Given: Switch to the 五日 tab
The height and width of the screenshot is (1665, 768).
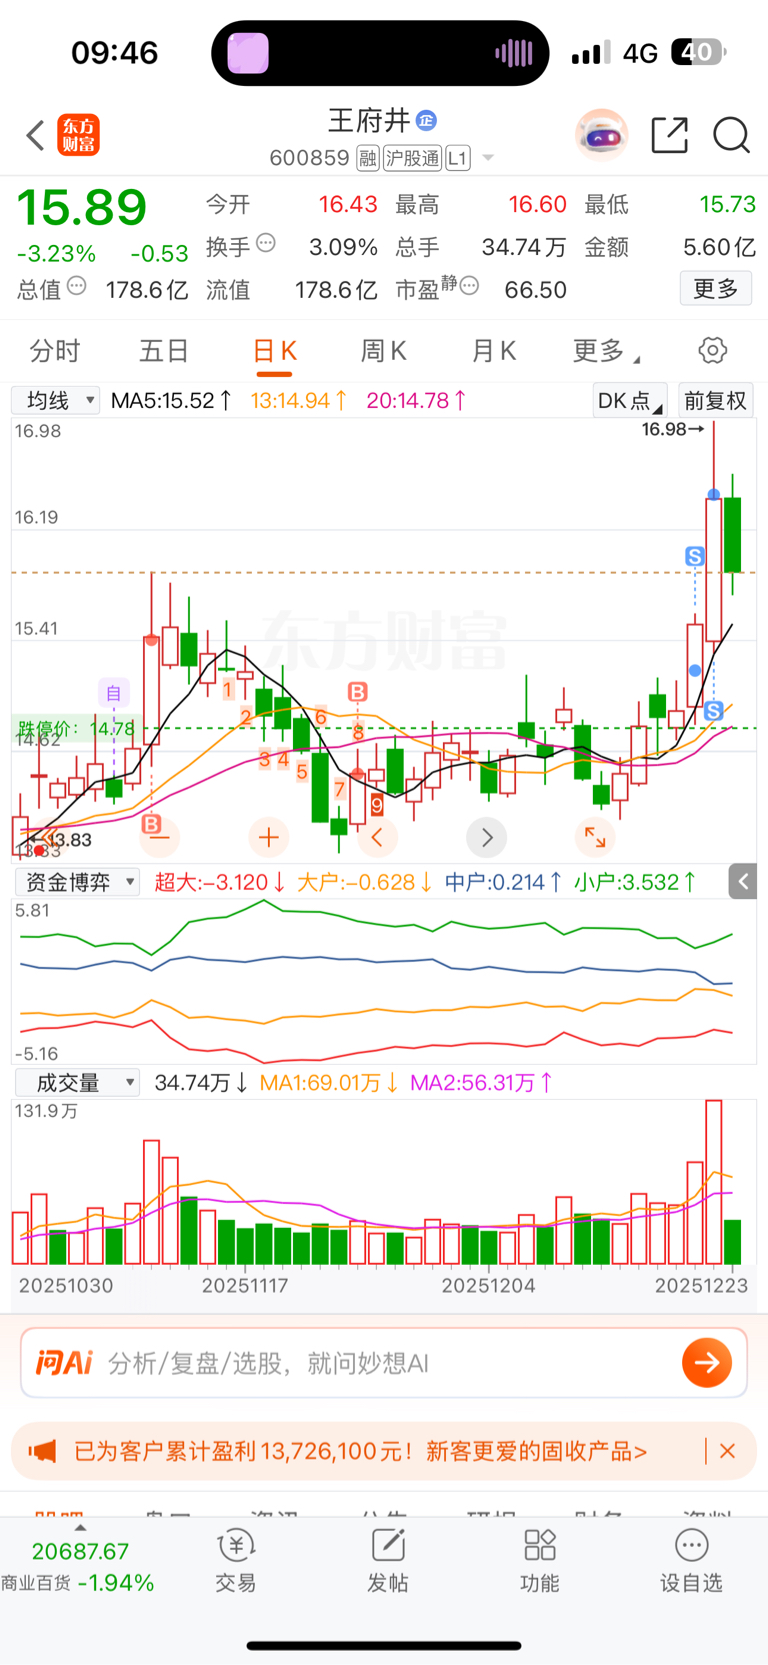Looking at the screenshot, I should [x=164, y=351].
